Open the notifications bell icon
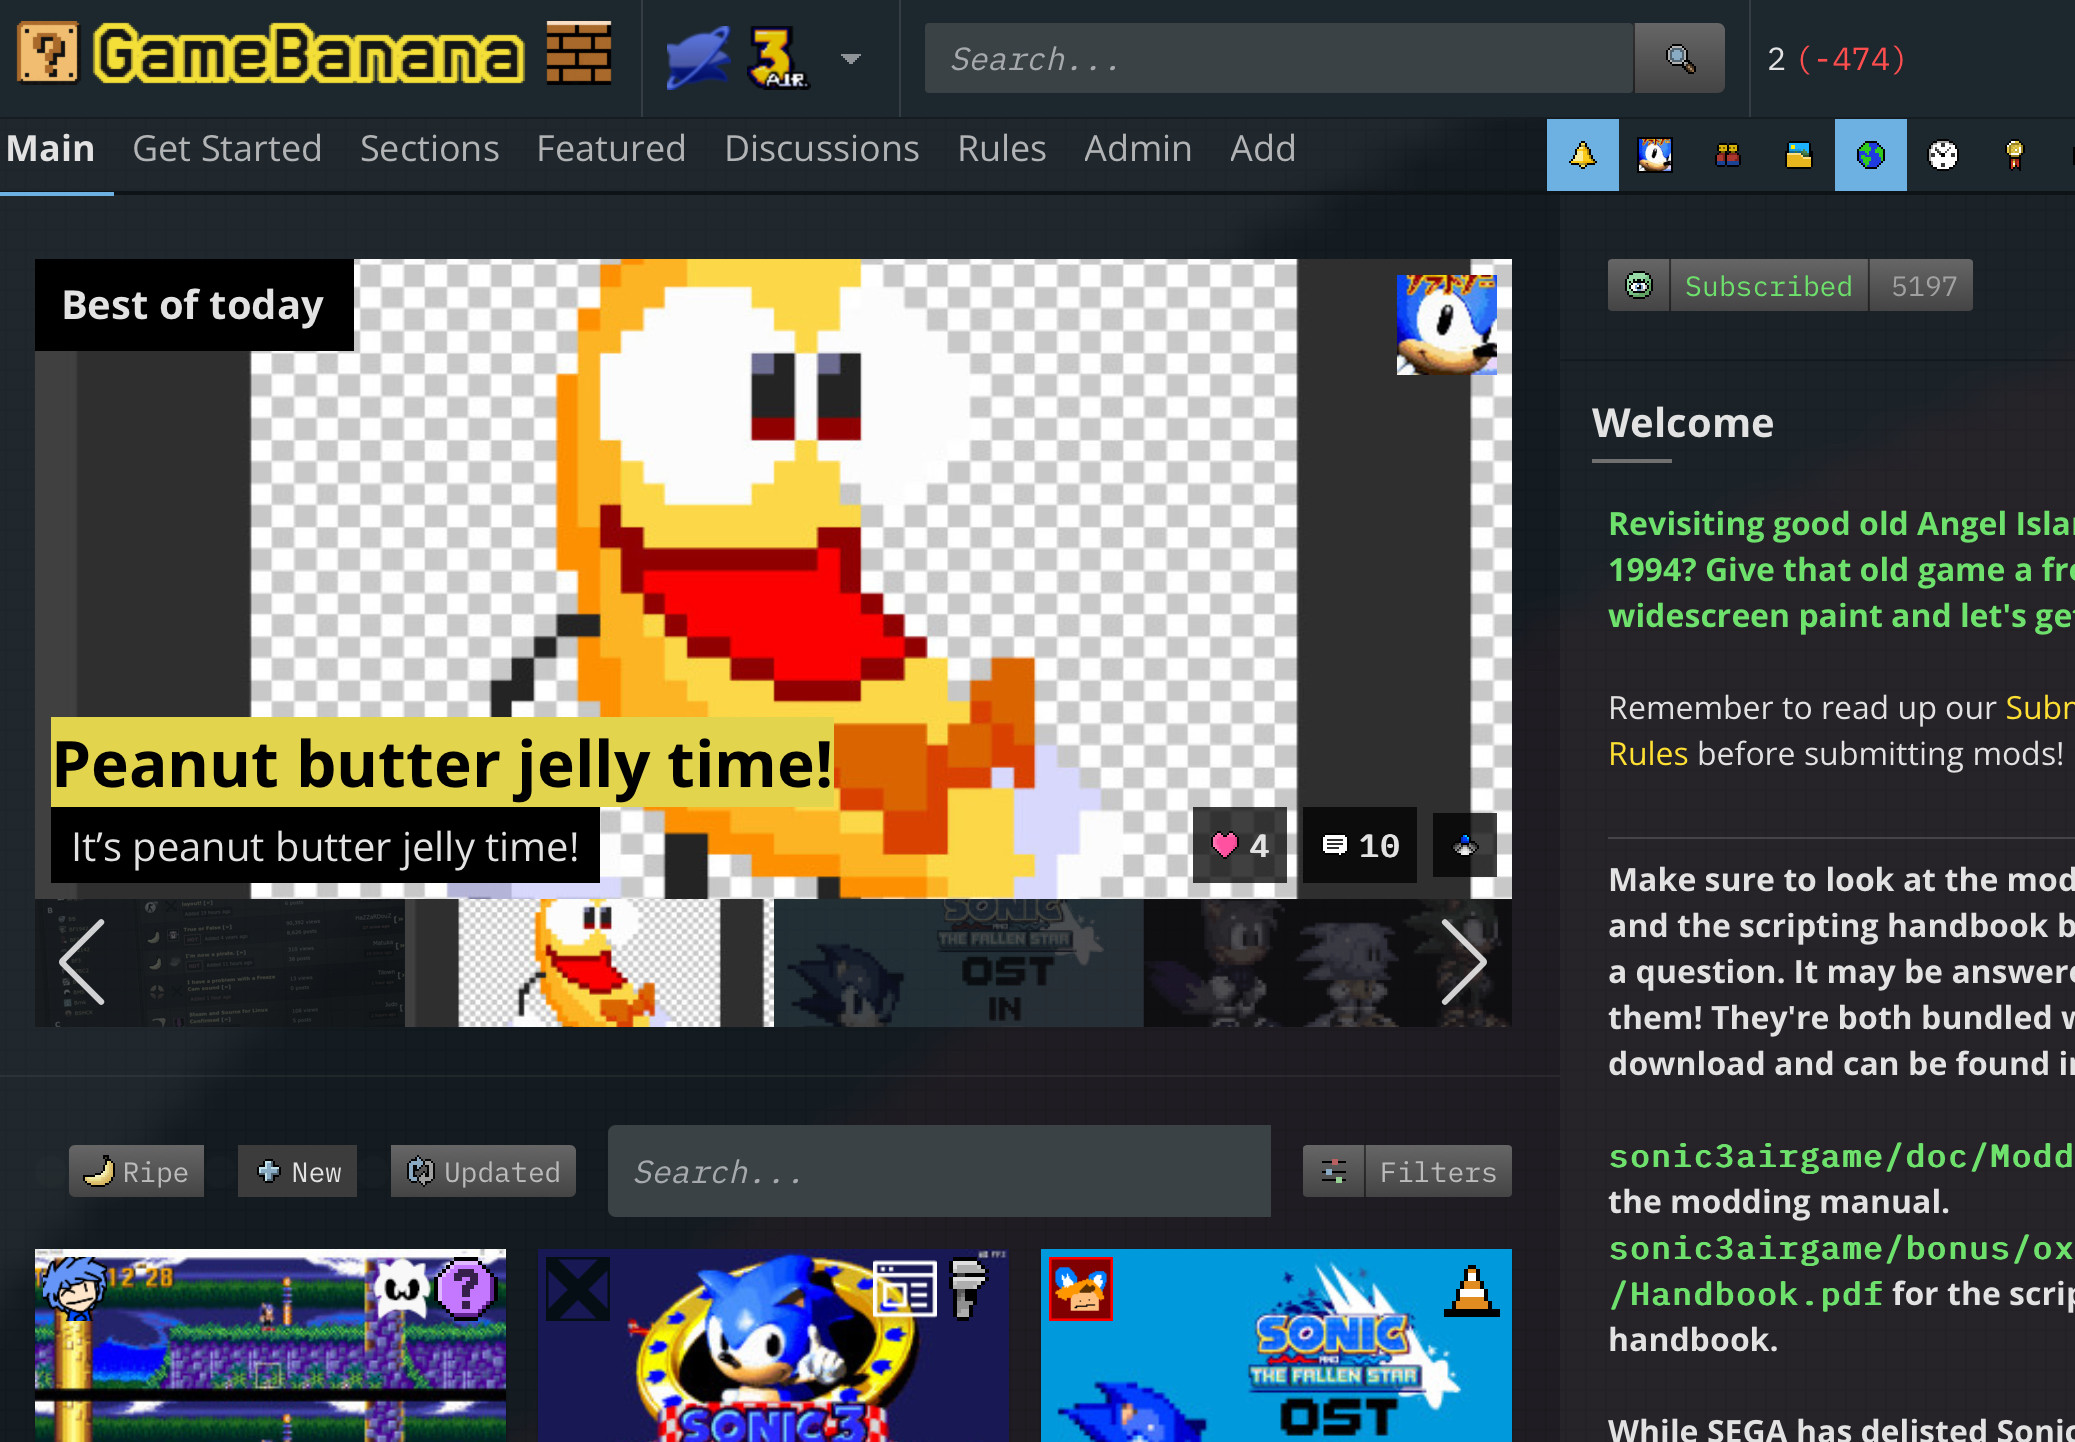Screen dimensions: 2075x1442 [1583, 154]
